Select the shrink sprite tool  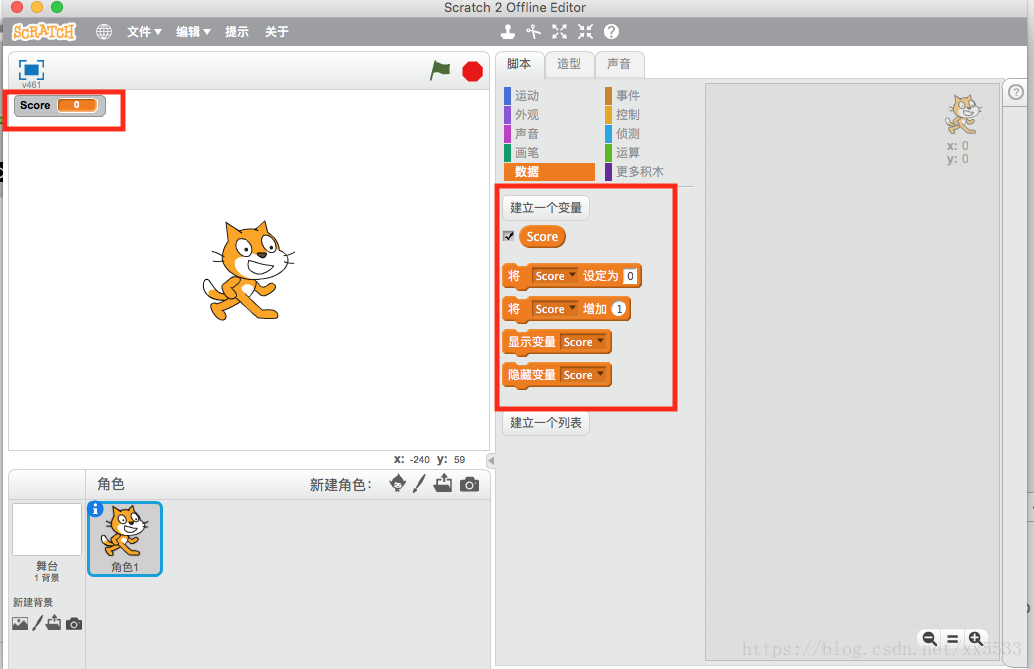pos(585,32)
